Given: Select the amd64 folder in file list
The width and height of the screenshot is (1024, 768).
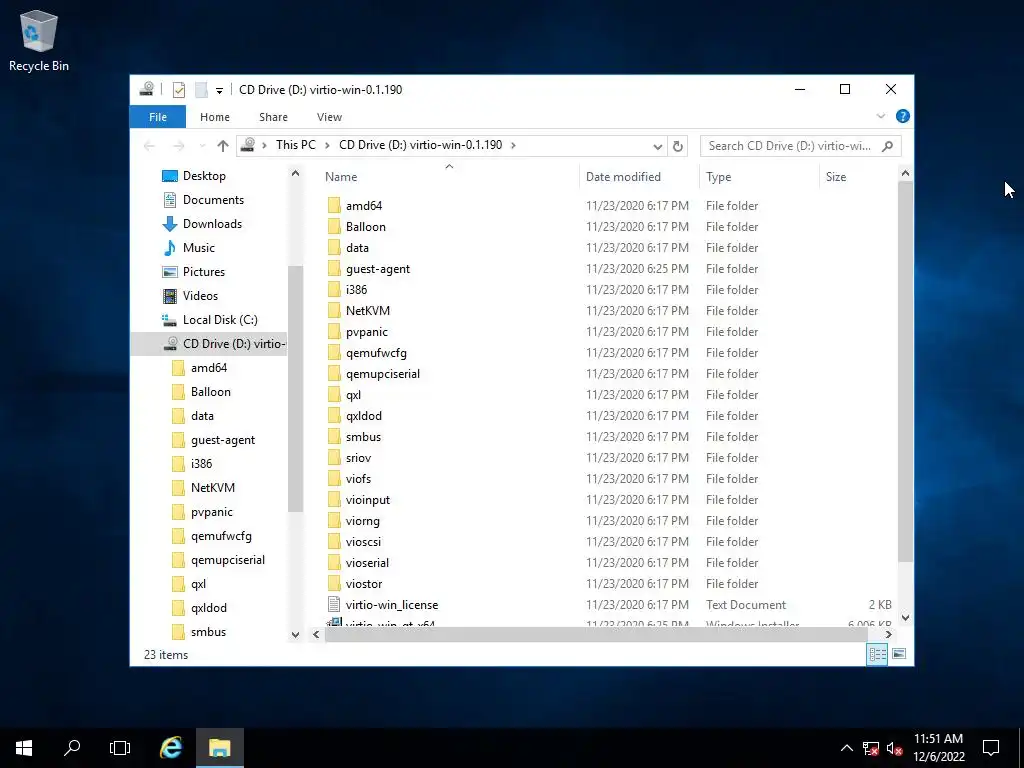Looking at the screenshot, I should coord(364,206).
